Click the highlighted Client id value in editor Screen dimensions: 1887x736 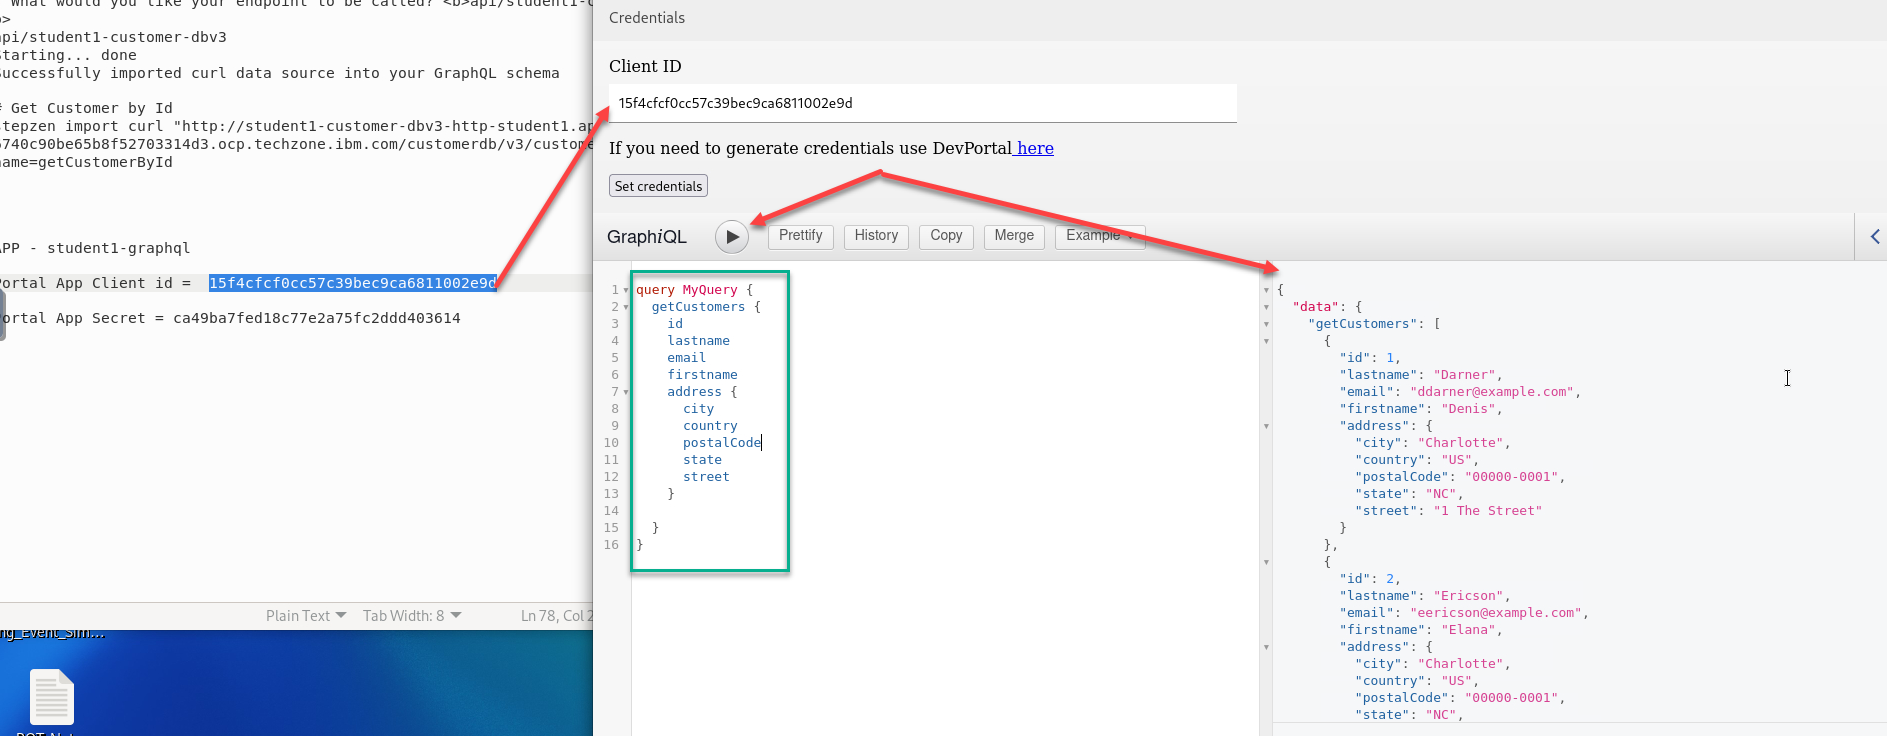(x=352, y=283)
